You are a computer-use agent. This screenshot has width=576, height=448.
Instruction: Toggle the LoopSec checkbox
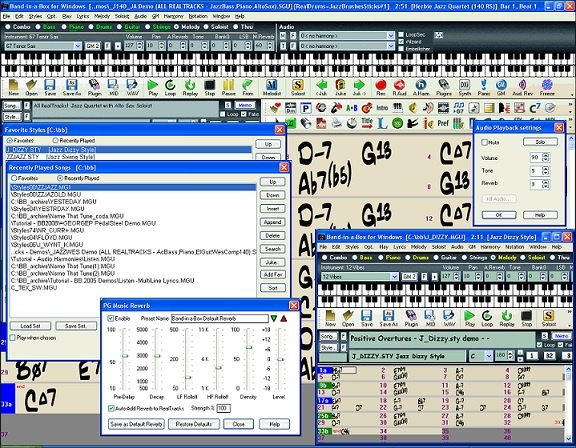pyautogui.click(x=401, y=35)
